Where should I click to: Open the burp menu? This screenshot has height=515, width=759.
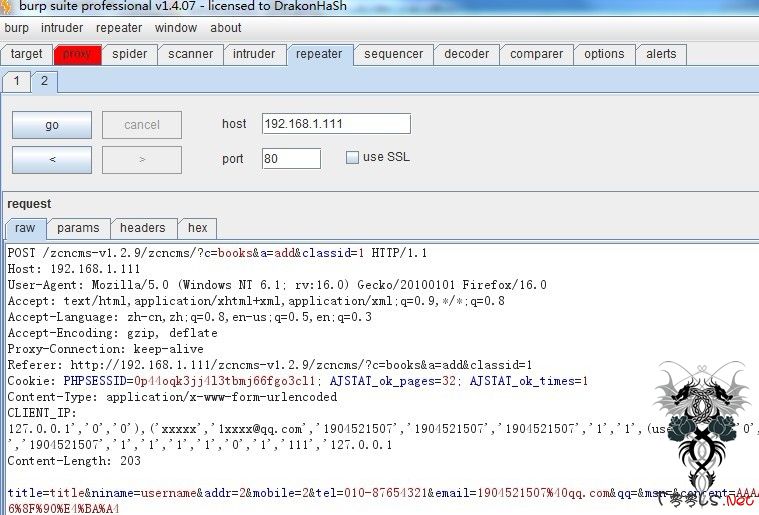[x=16, y=28]
